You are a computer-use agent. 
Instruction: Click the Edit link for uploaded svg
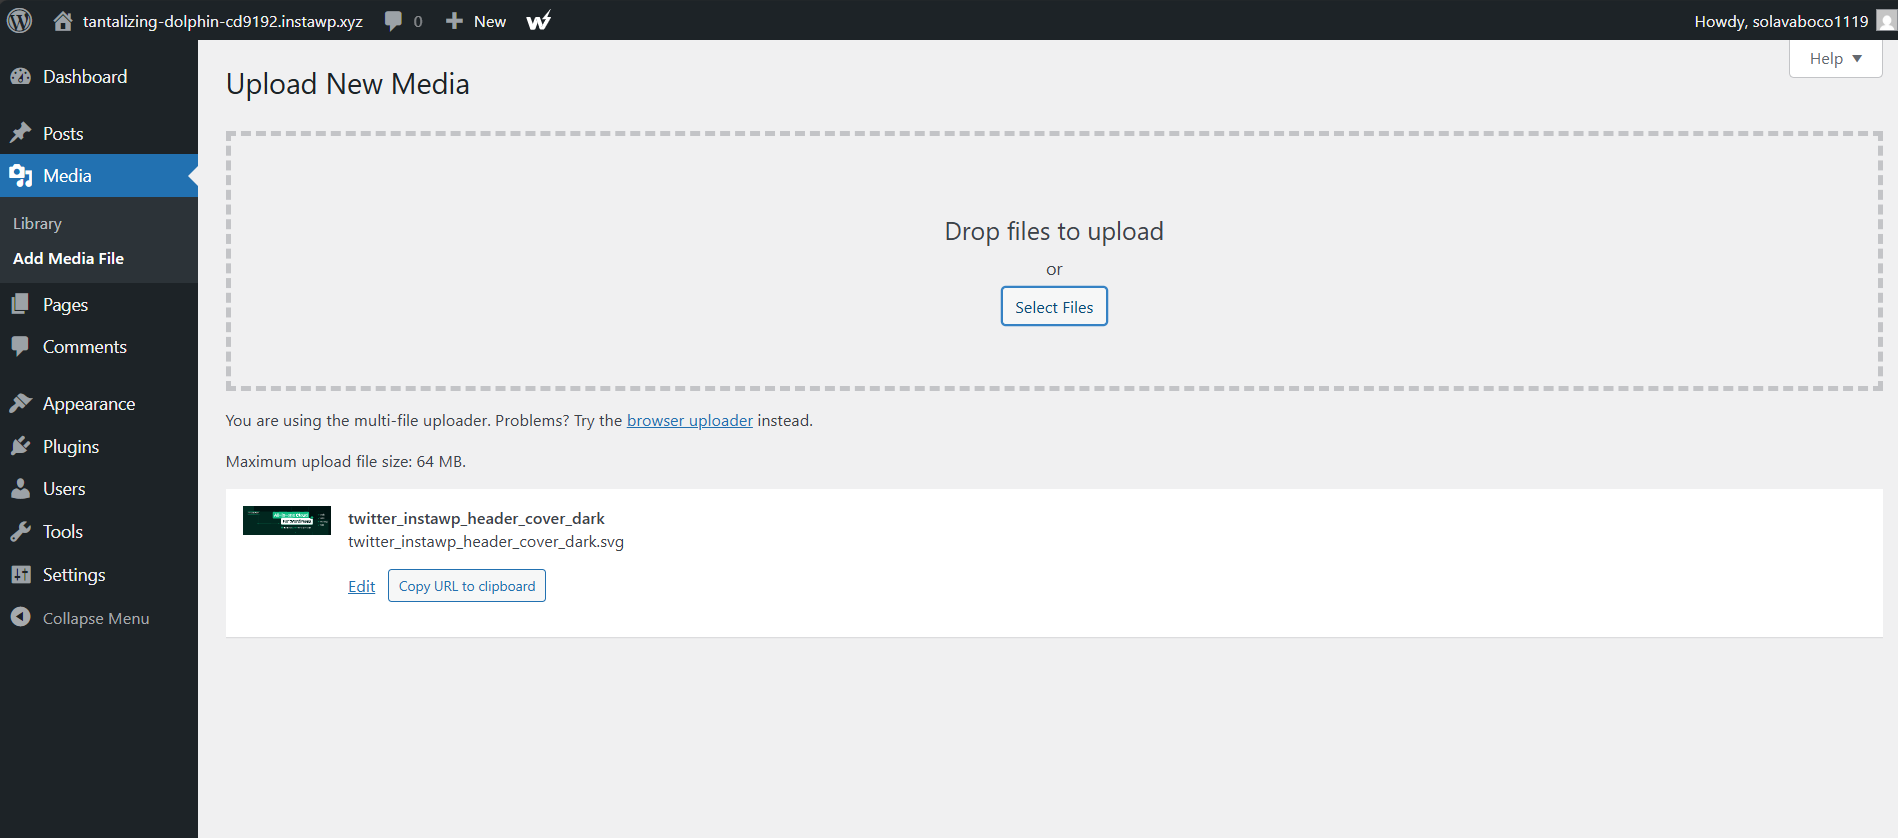coord(361,586)
